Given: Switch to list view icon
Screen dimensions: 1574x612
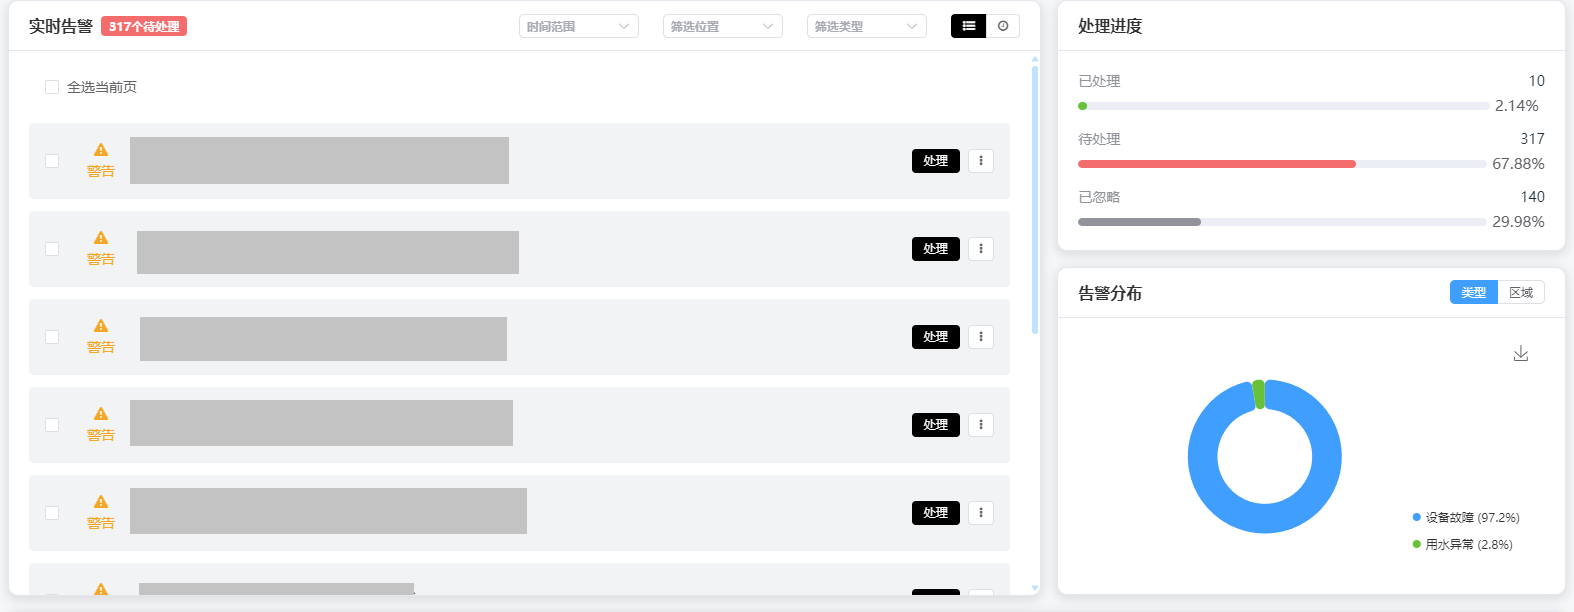Looking at the screenshot, I should (968, 26).
